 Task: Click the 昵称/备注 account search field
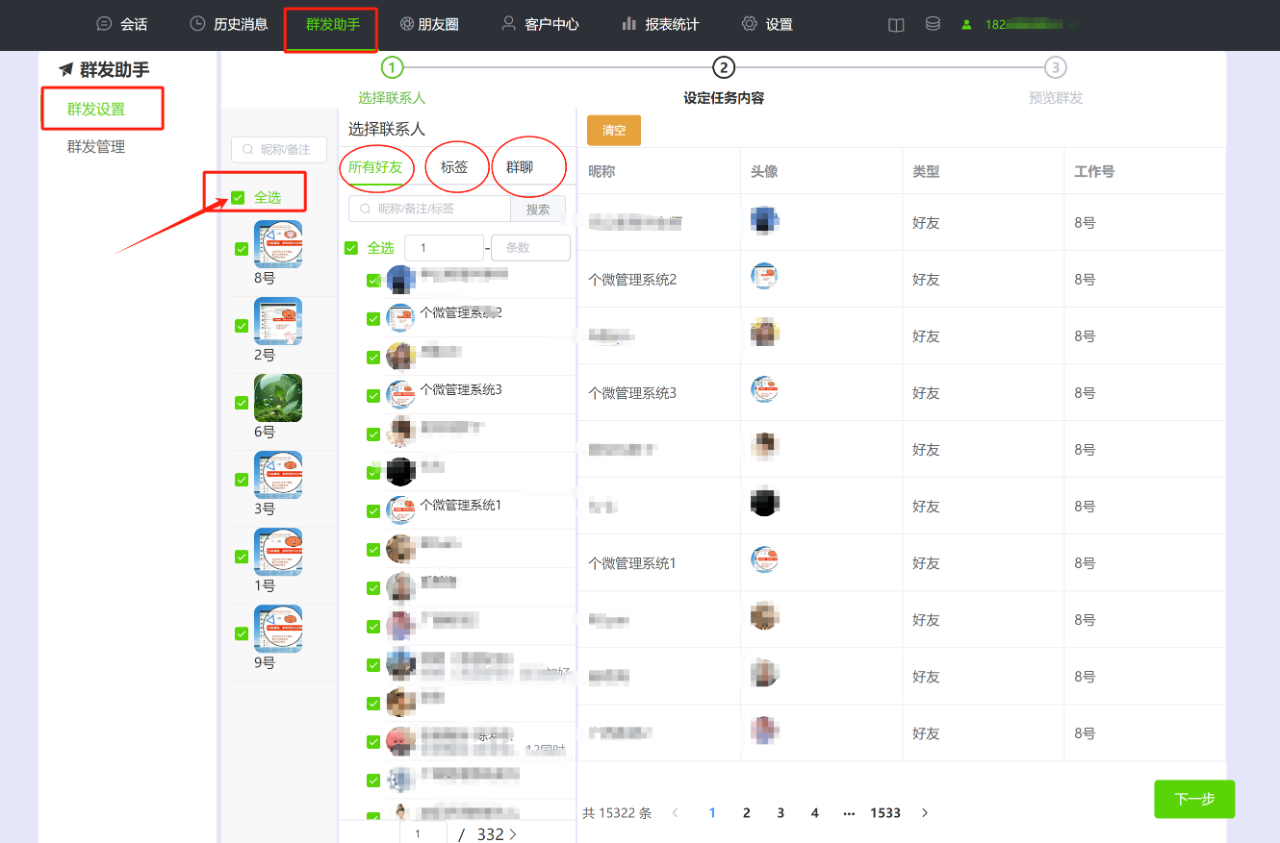(x=279, y=150)
